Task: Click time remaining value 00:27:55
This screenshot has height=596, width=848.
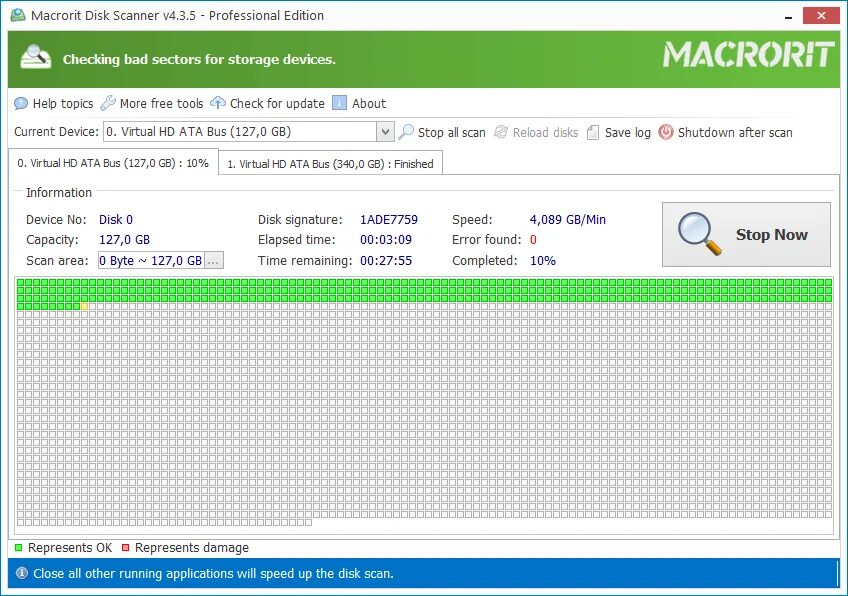Action: [386, 261]
